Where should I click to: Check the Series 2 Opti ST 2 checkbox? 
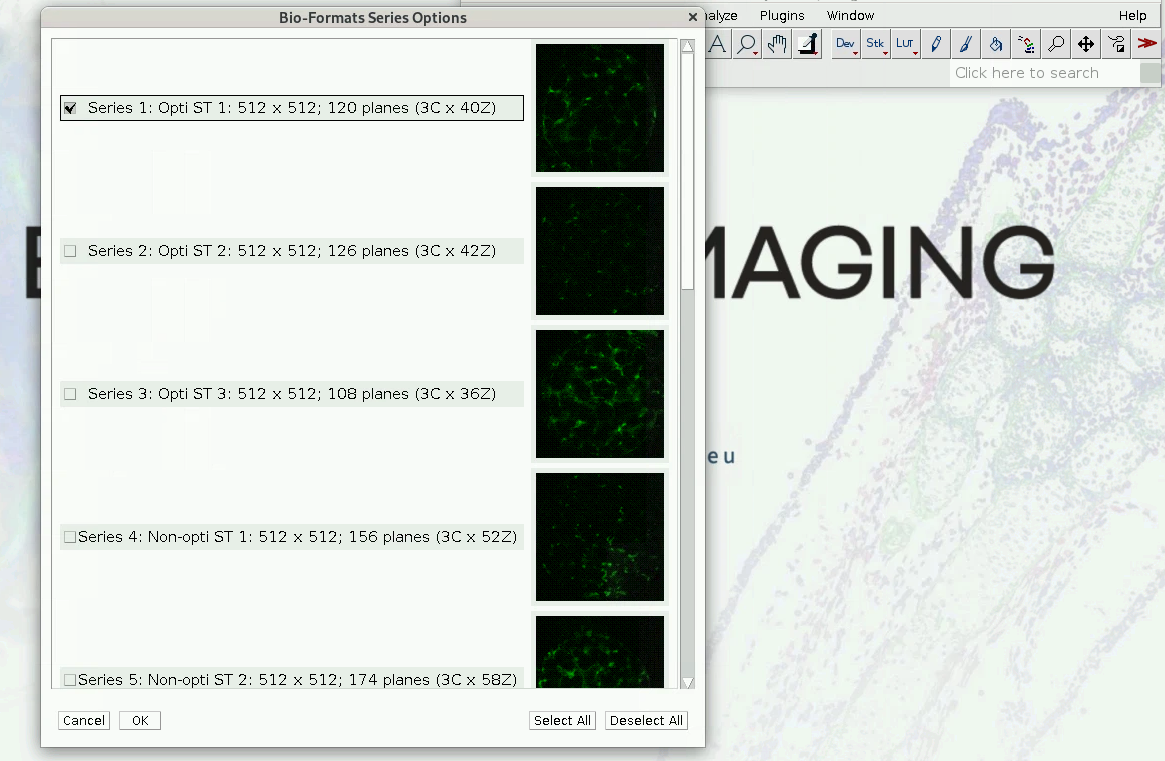(x=70, y=251)
